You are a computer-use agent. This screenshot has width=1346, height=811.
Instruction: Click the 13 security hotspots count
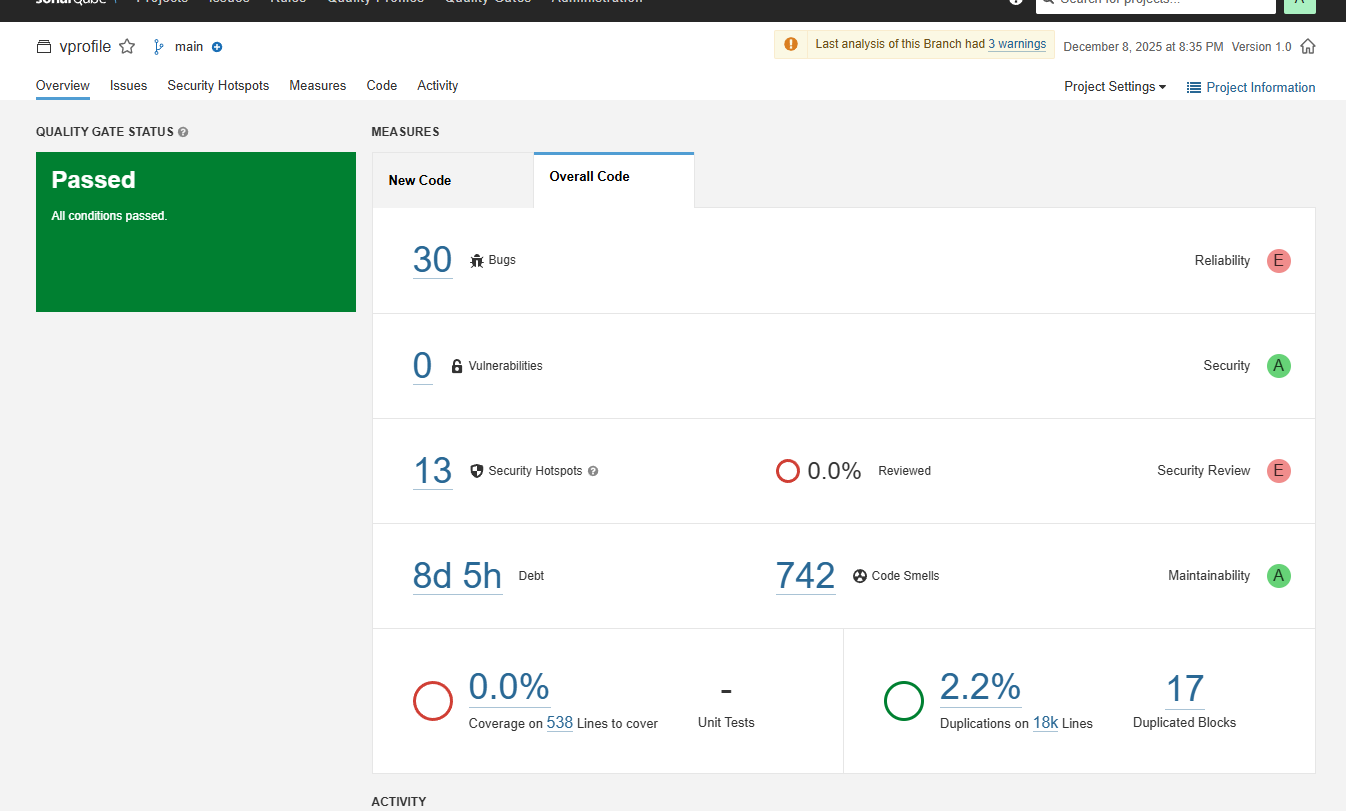pyautogui.click(x=433, y=470)
